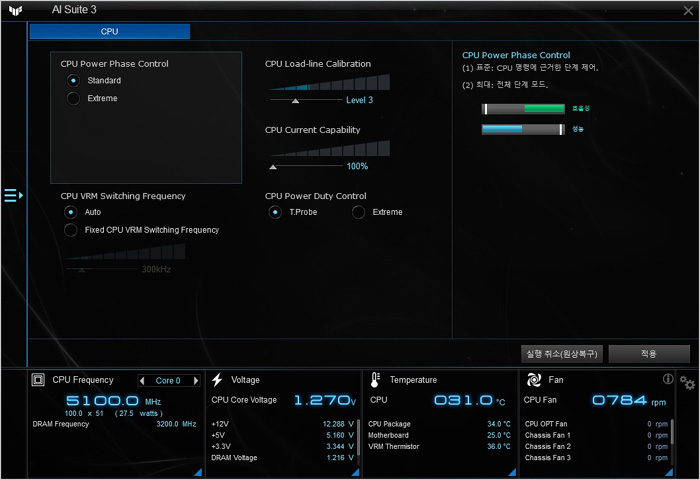700x480 pixels.
Task: Click the Core 0 selector label
Action: (168, 380)
